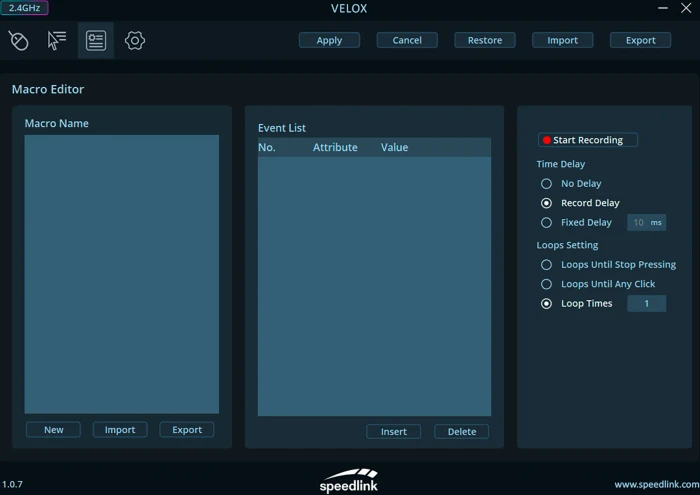Minimize the VELOX window
Screen dimensions: 700x495
click(x=663, y=8)
